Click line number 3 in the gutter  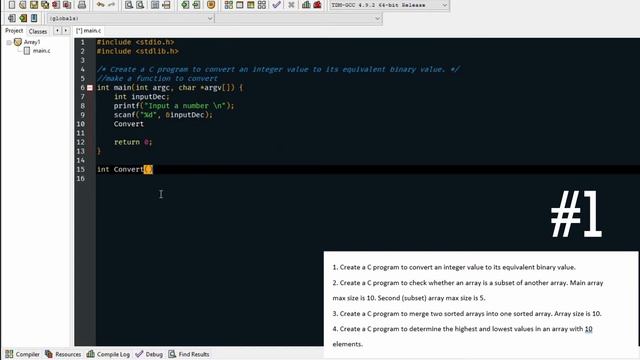[83, 60]
